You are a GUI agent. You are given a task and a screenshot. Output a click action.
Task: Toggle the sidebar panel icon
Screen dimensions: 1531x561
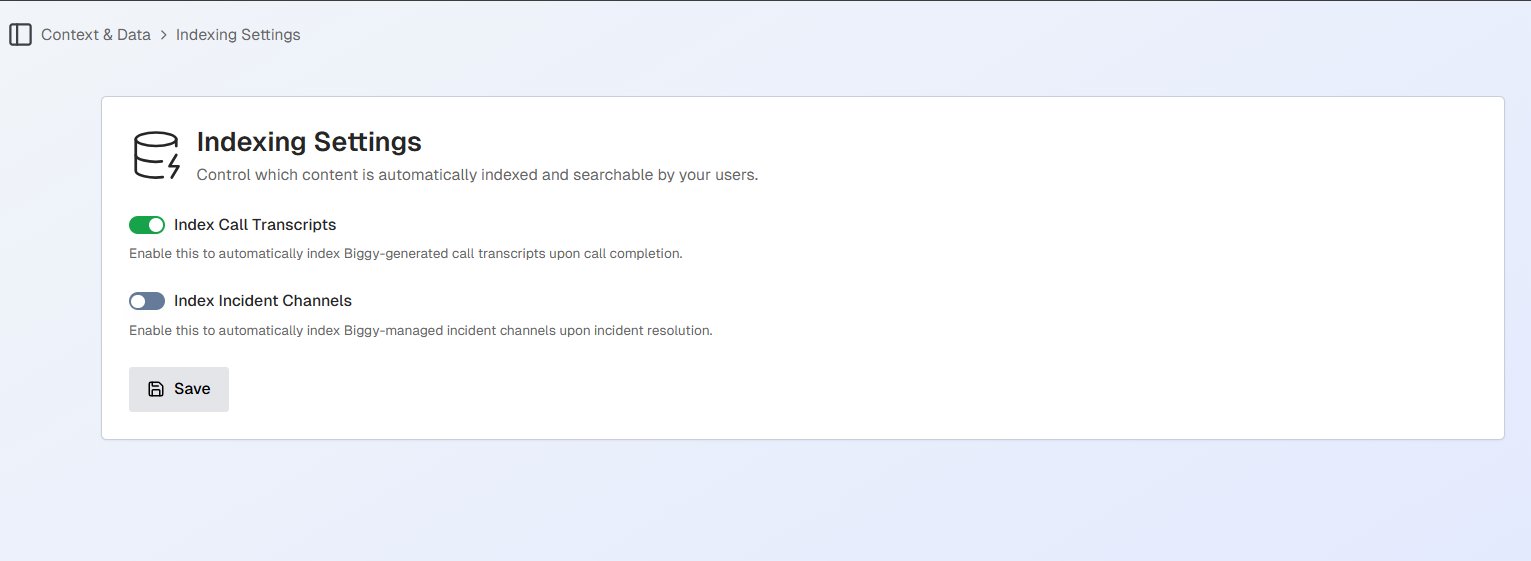point(20,35)
